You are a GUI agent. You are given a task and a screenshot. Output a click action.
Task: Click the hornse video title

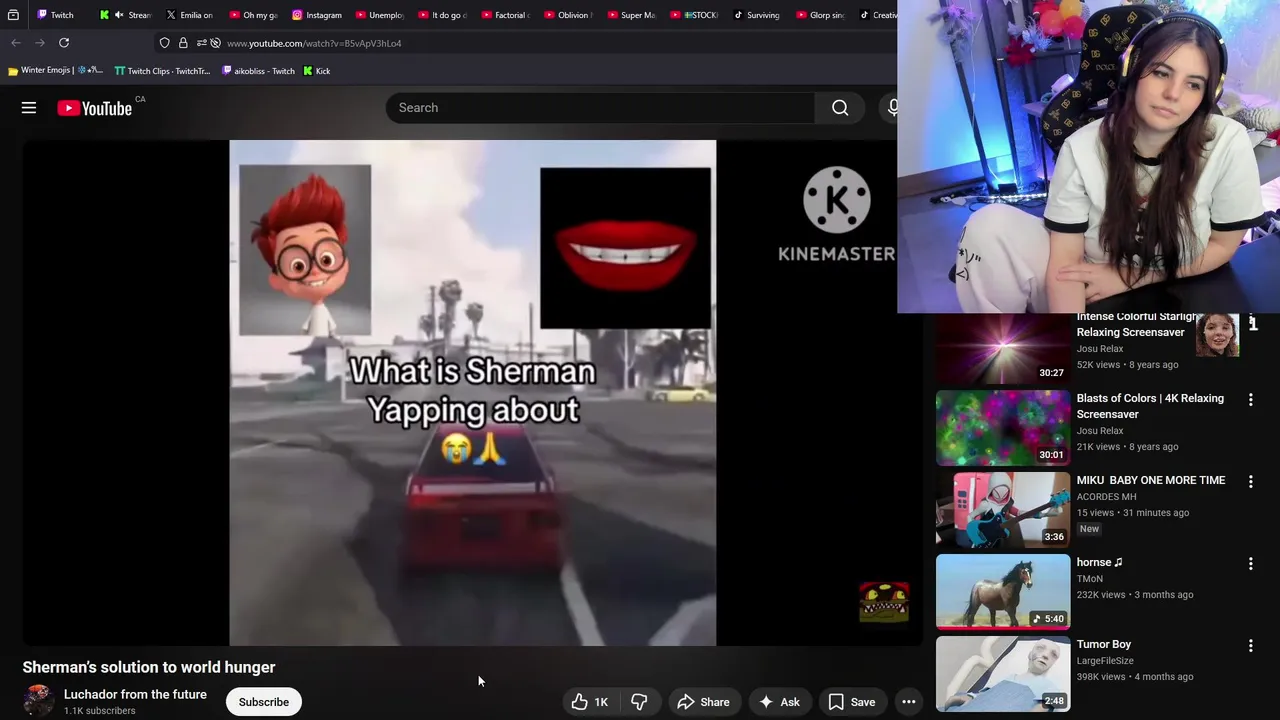click(x=1099, y=562)
